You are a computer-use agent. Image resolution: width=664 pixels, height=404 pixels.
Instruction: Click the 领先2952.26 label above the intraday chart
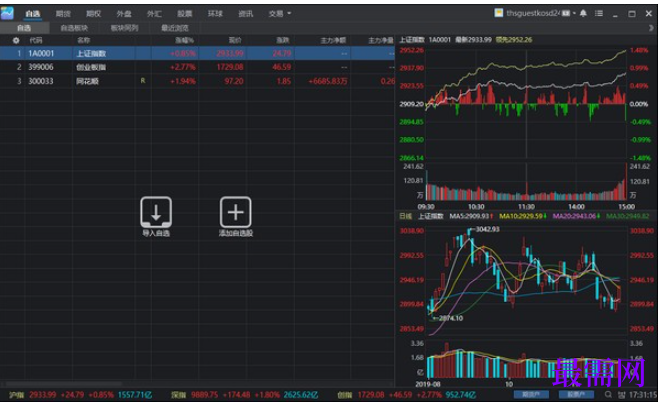[x=514, y=40]
